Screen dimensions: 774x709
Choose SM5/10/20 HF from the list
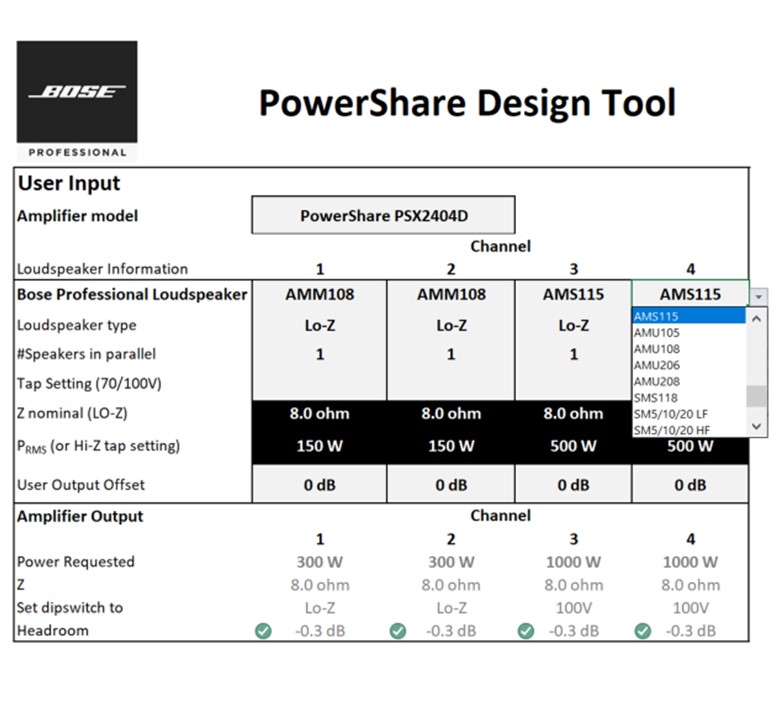[688, 430]
